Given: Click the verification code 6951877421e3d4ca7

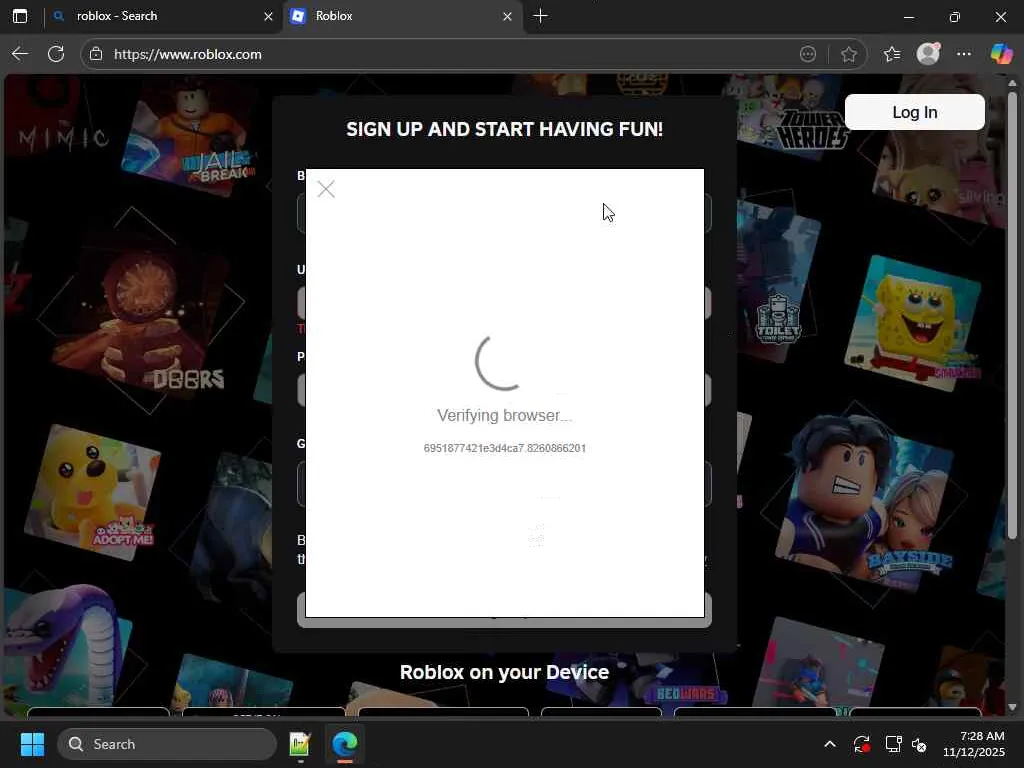Looking at the screenshot, I should tap(505, 448).
